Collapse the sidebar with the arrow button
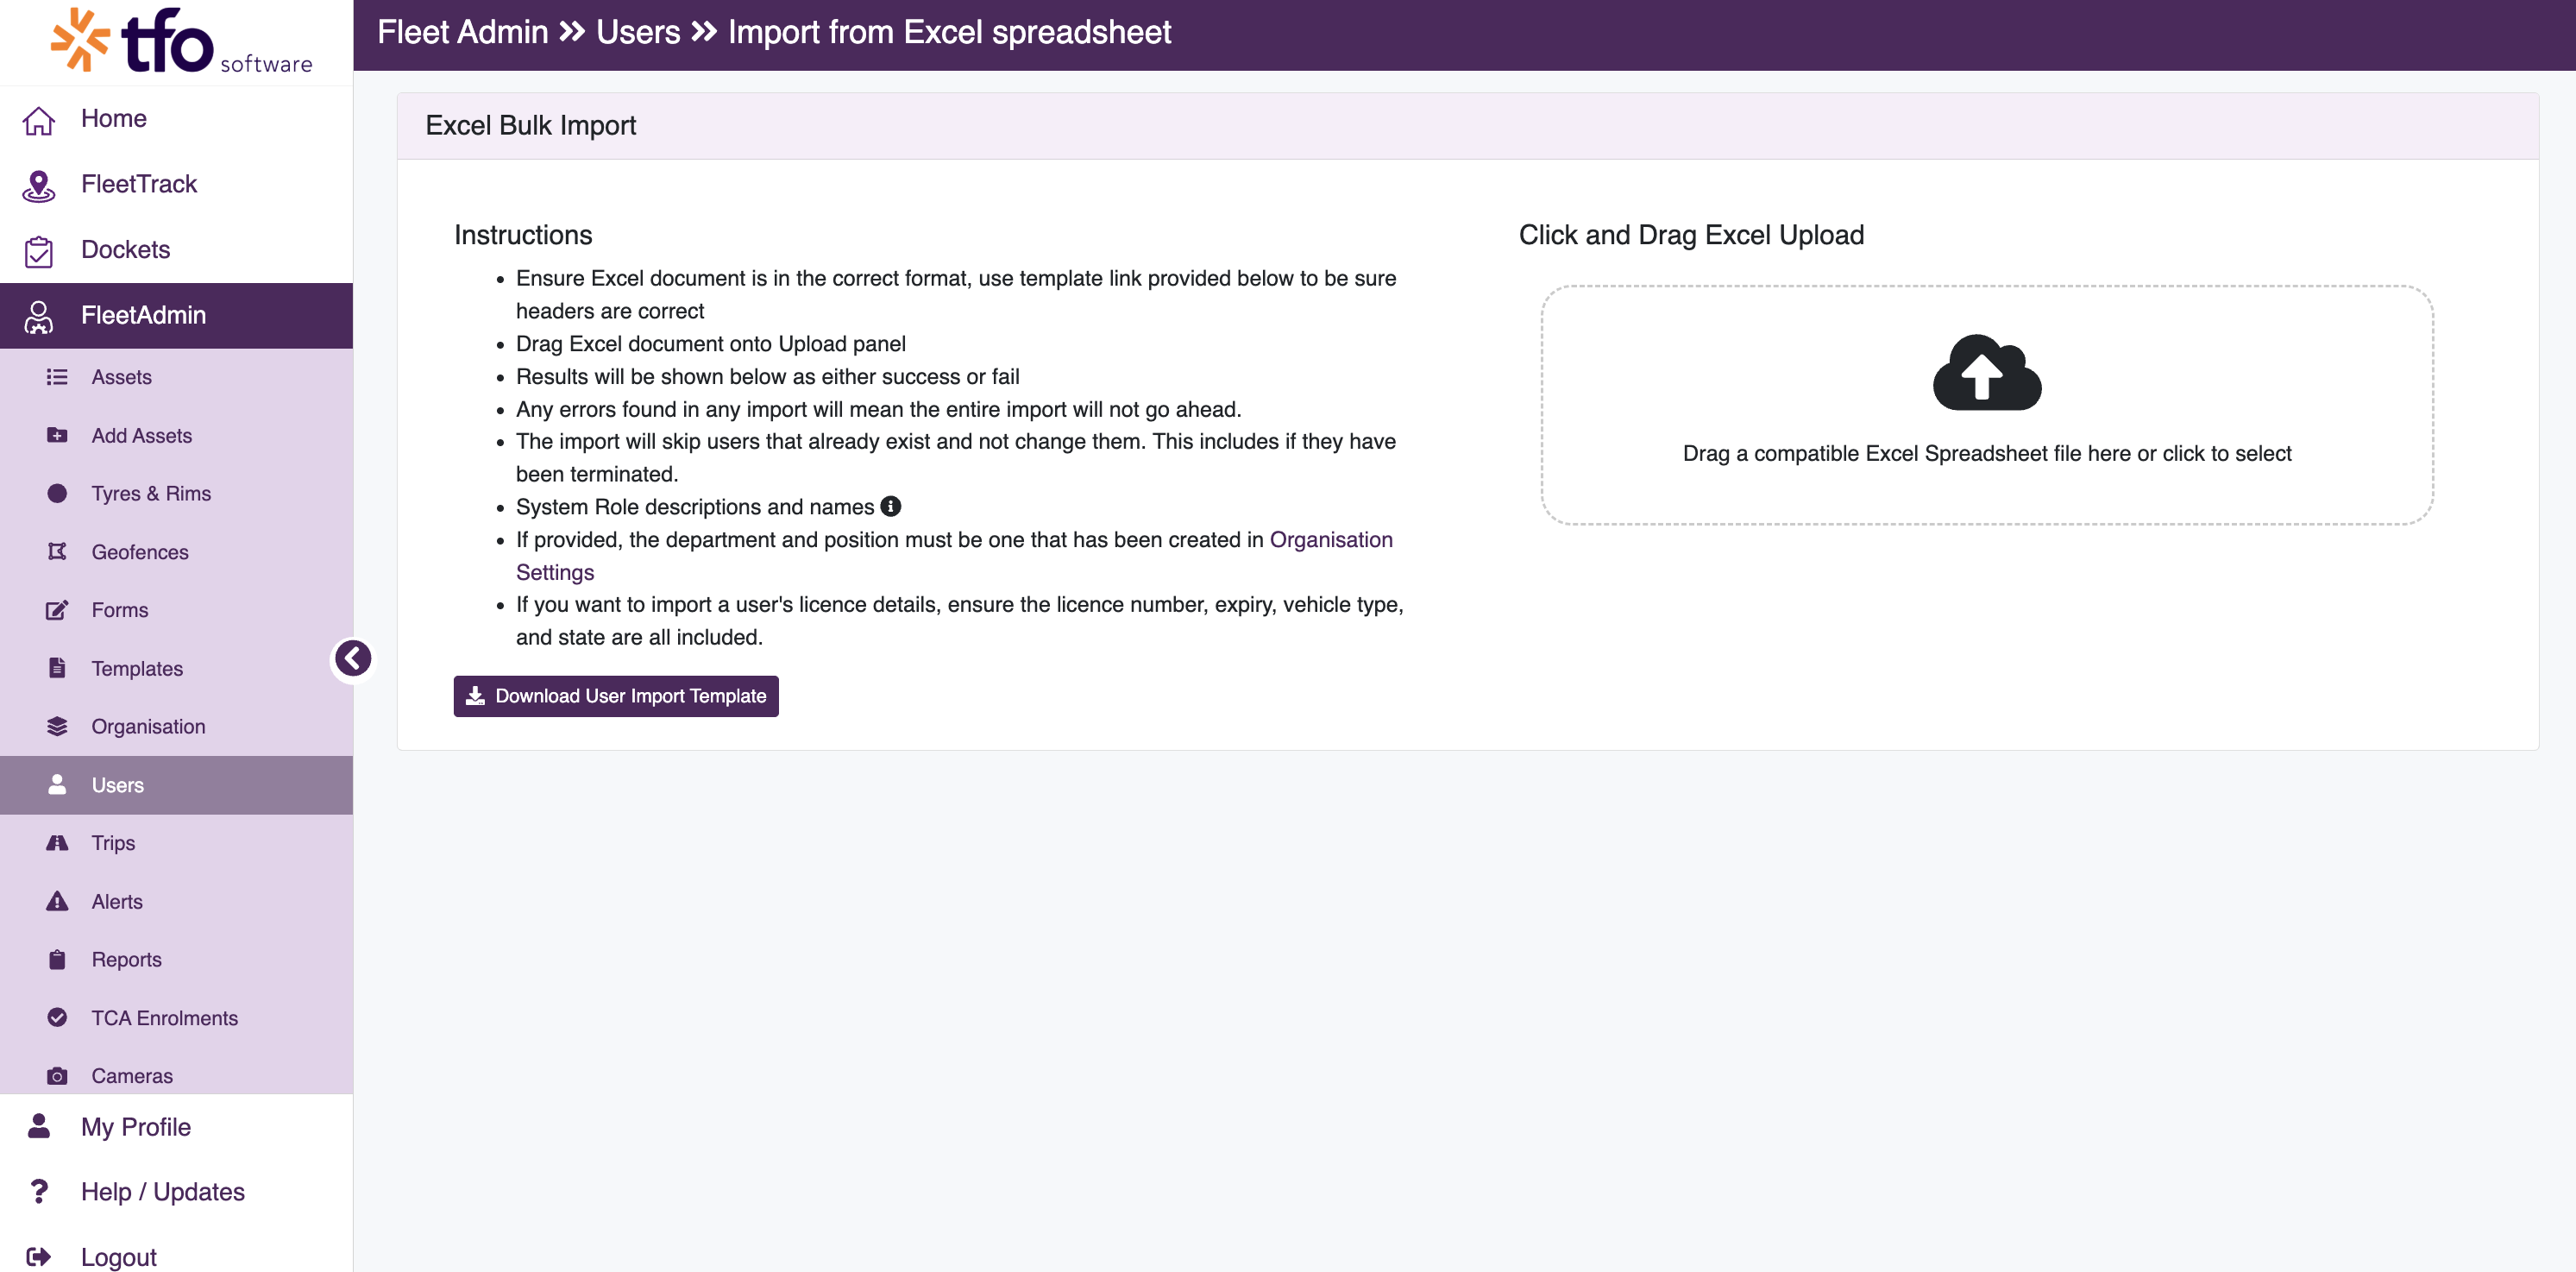Image resolution: width=2576 pixels, height=1272 pixels. (353, 659)
